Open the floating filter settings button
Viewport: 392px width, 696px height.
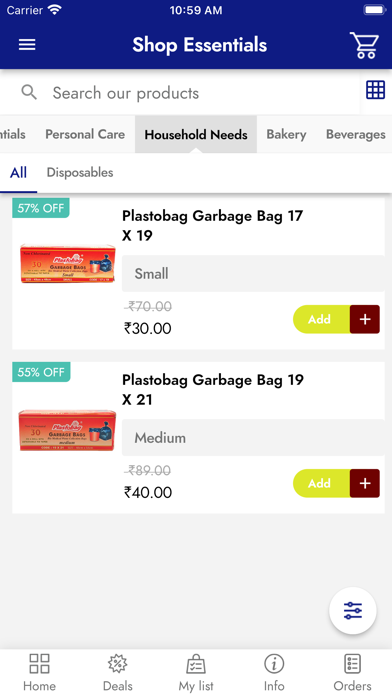point(353,611)
